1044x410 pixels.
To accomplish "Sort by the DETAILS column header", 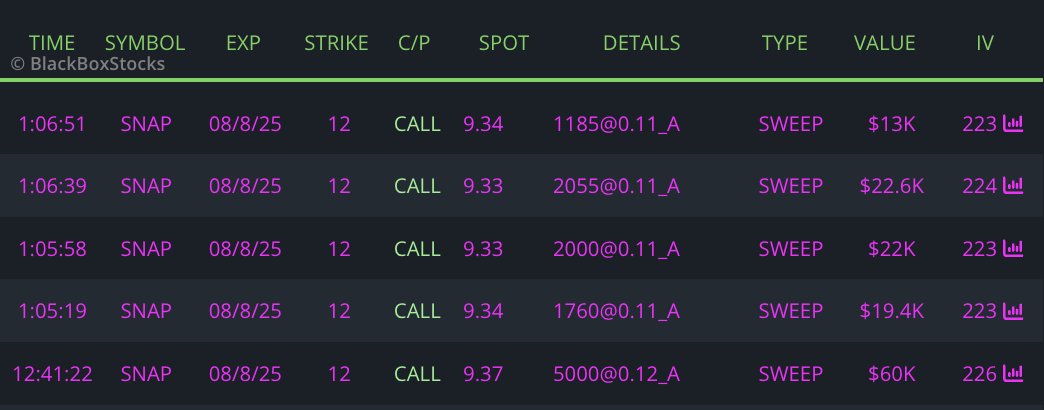I will pyautogui.click(x=641, y=43).
